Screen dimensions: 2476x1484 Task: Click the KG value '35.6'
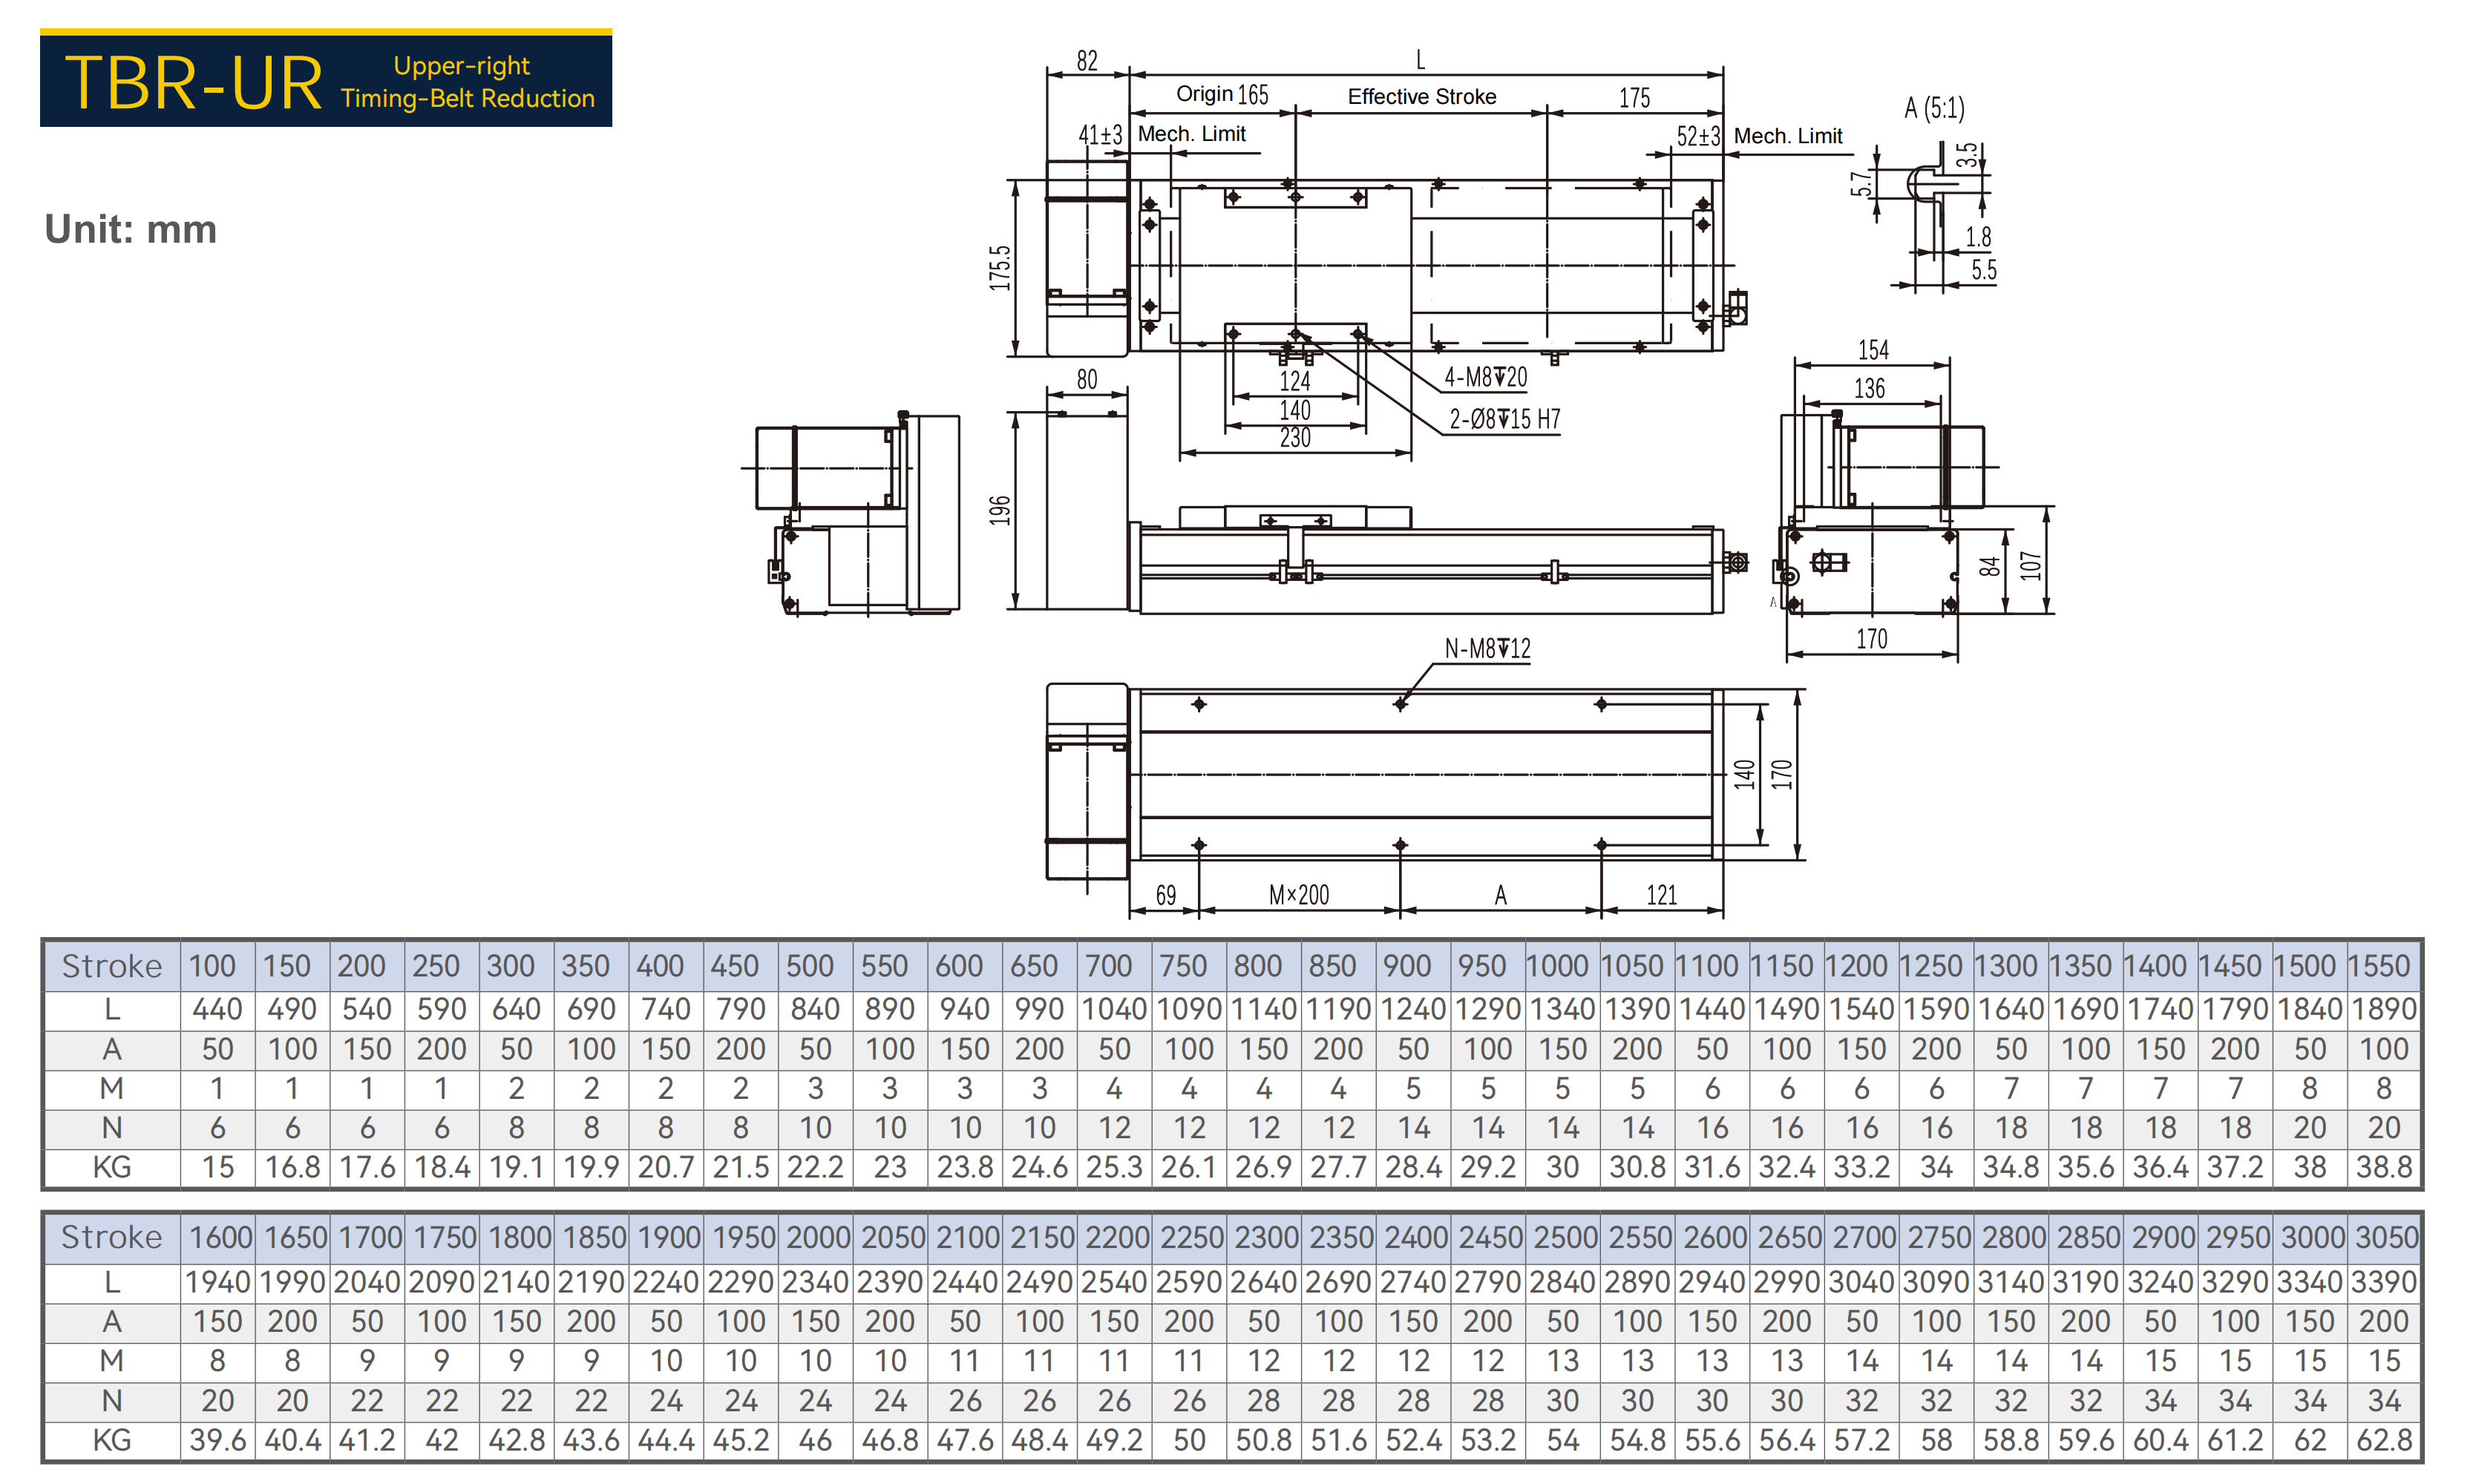point(2085,1167)
